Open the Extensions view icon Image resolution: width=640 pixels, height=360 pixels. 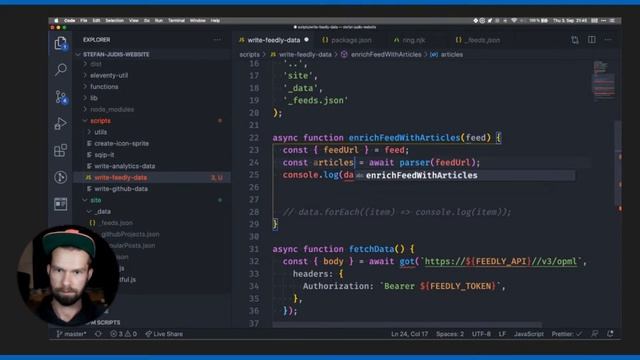[x=60, y=150]
